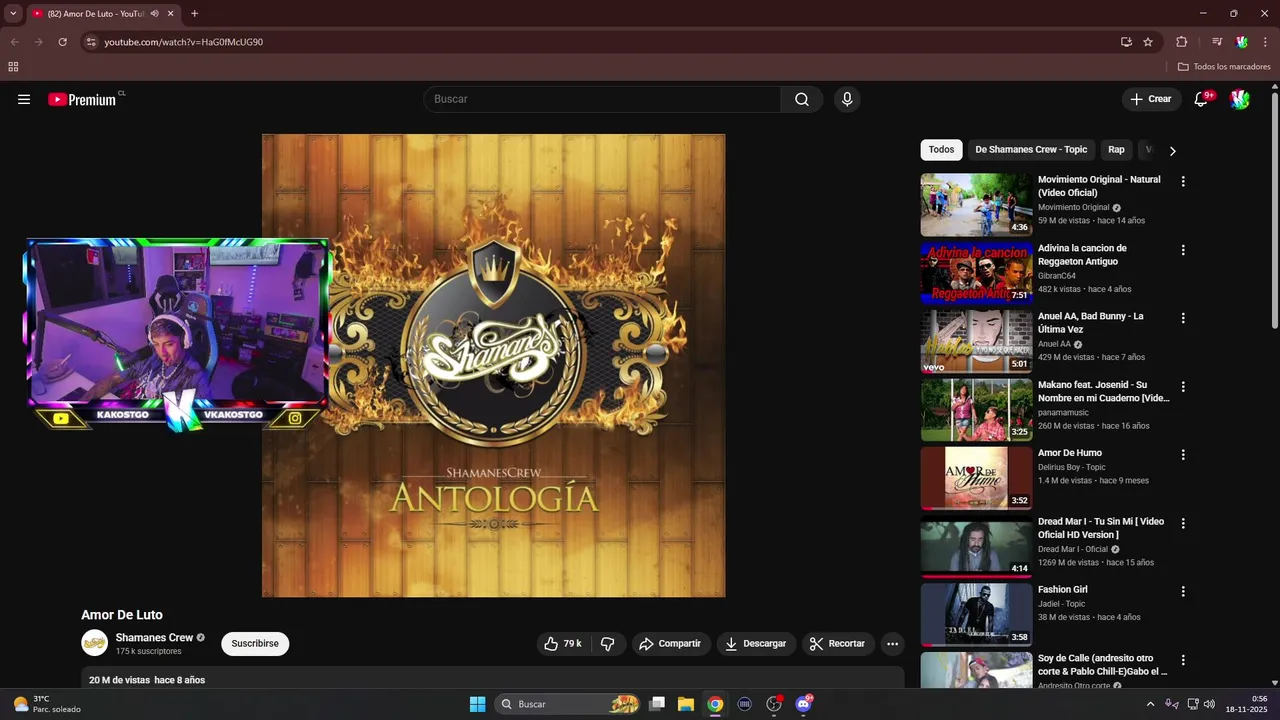1280x720 pixels.
Task: Select De Shamanes Crew - Topic chip
Action: (1031, 150)
